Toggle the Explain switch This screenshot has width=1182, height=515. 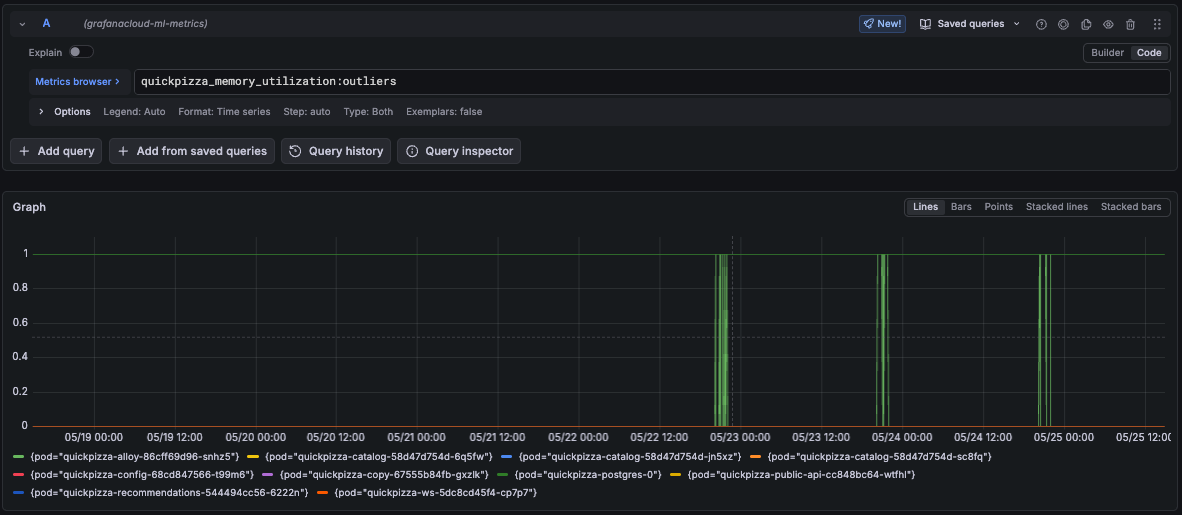(x=81, y=52)
